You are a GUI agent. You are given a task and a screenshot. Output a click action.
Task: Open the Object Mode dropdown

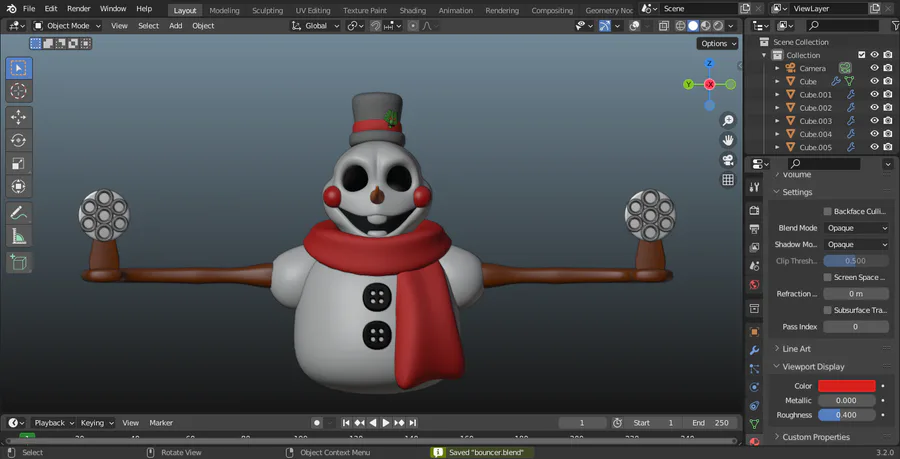point(67,26)
